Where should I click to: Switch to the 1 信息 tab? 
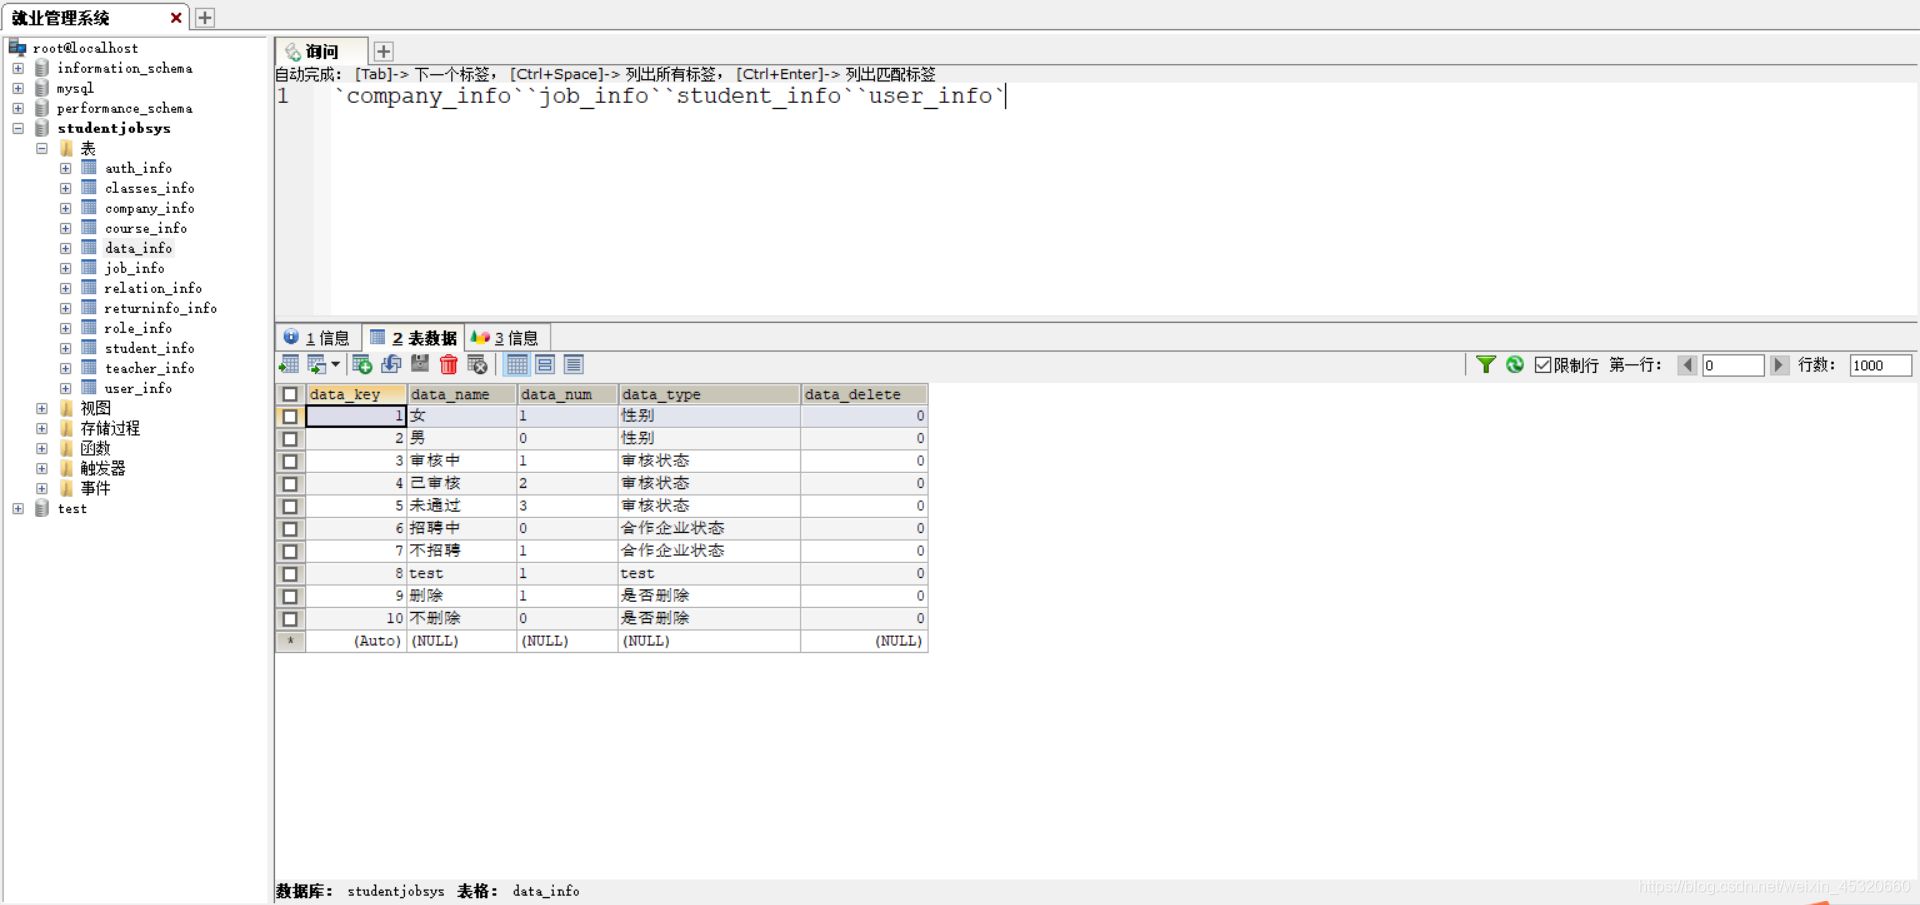click(x=317, y=338)
